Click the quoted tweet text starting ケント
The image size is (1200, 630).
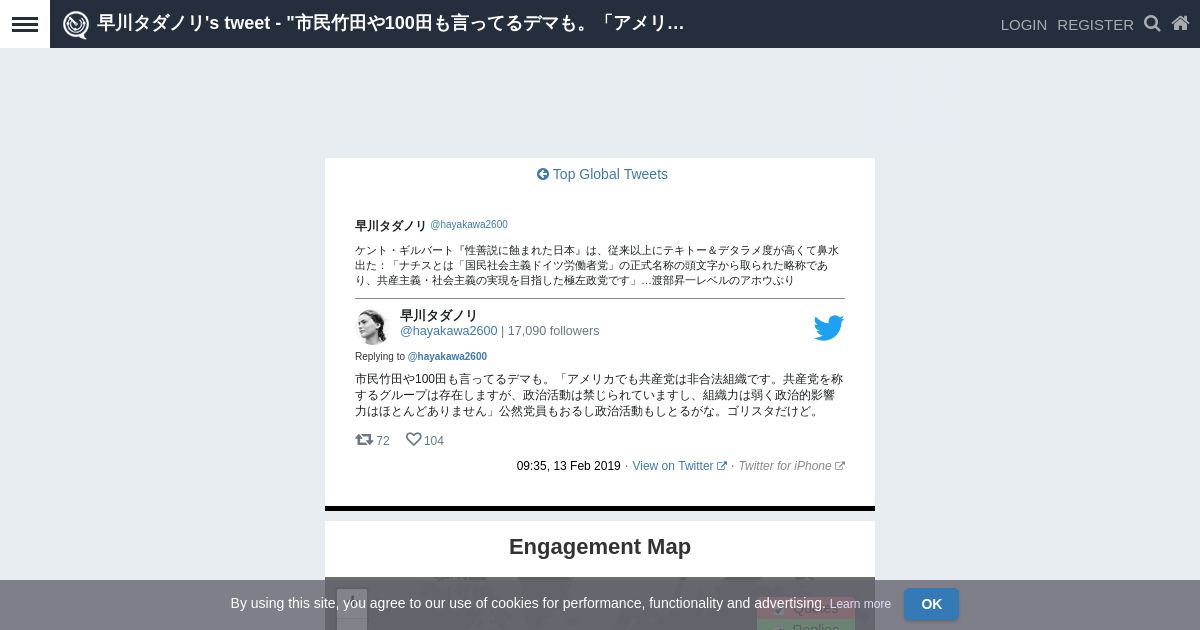tap(598, 266)
